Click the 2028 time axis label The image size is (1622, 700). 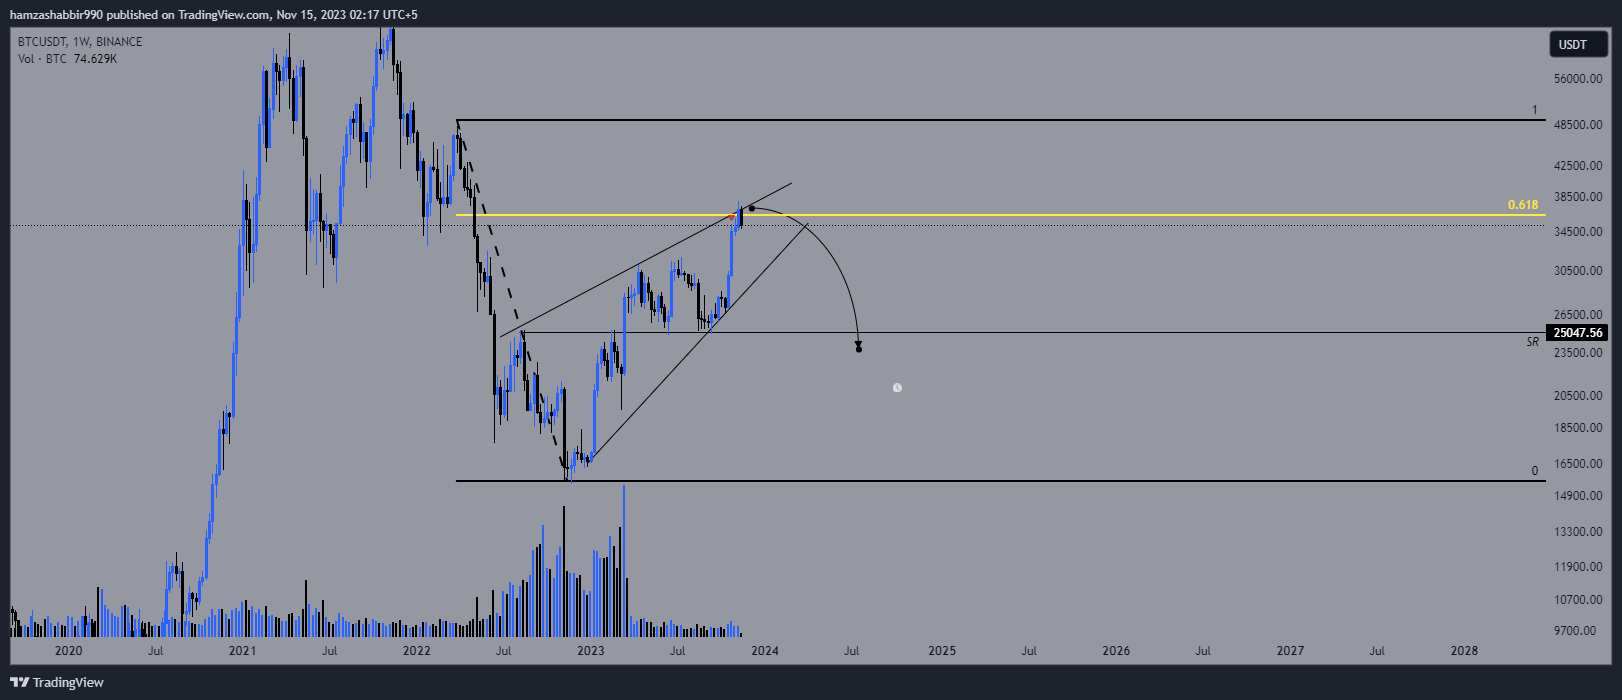click(x=1464, y=651)
